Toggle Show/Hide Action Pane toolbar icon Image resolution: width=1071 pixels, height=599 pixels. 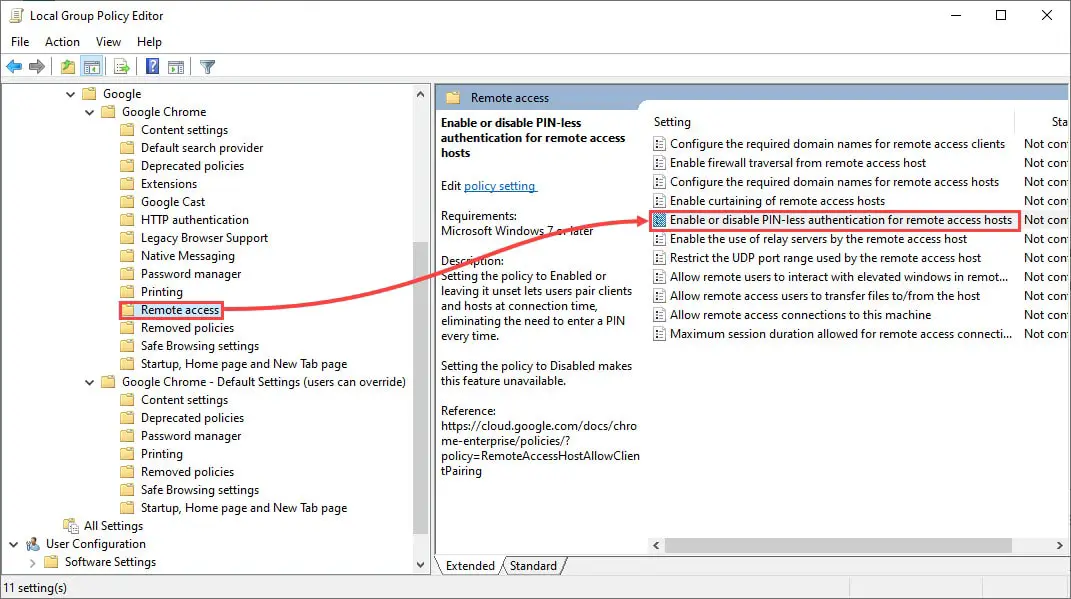[176, 66]
